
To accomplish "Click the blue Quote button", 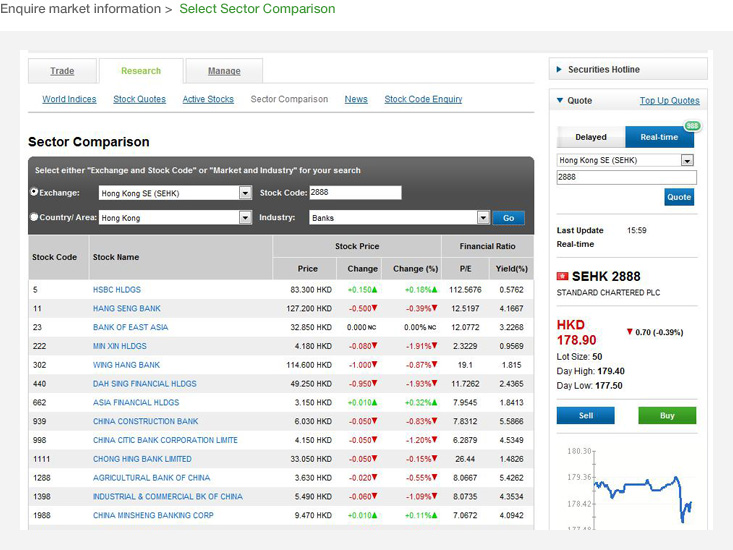I will pos(679,197).
